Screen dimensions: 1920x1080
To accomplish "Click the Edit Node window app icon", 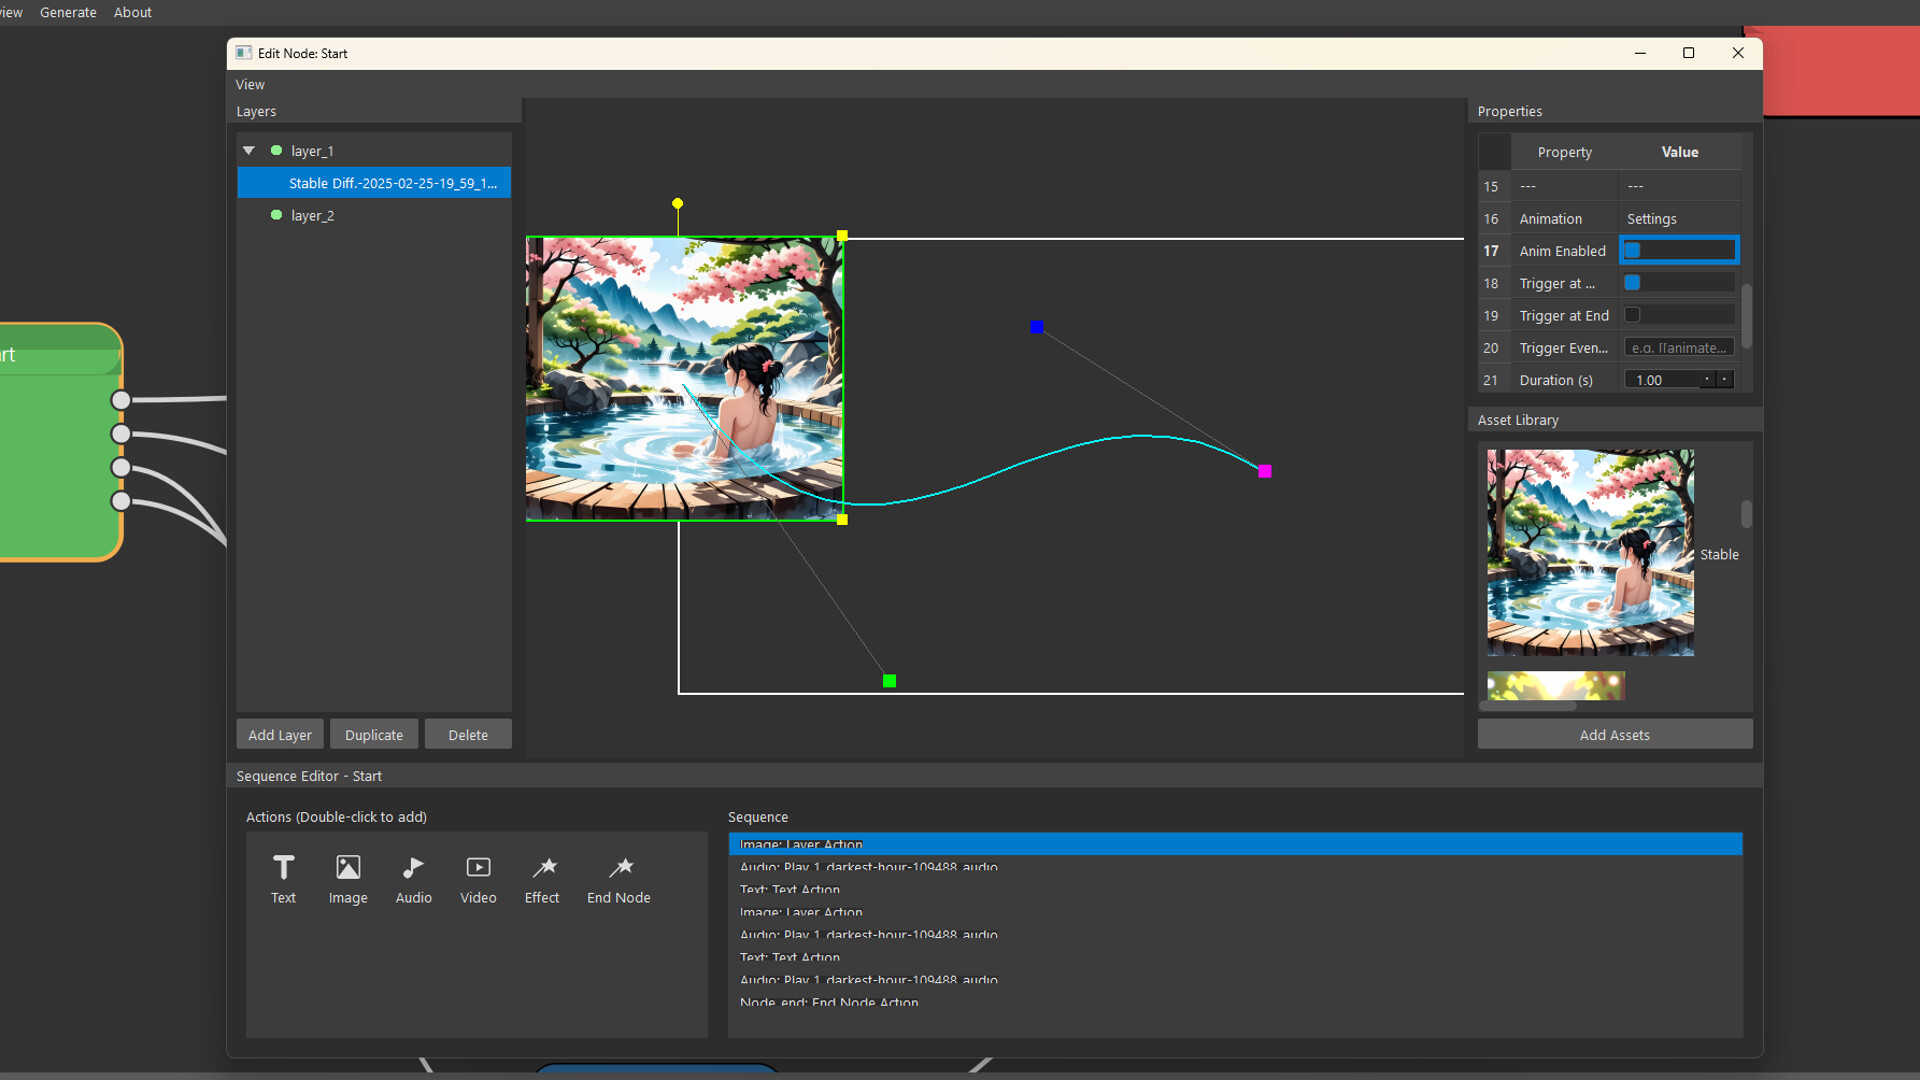I will pyautogui.click(x=243, y=53).
